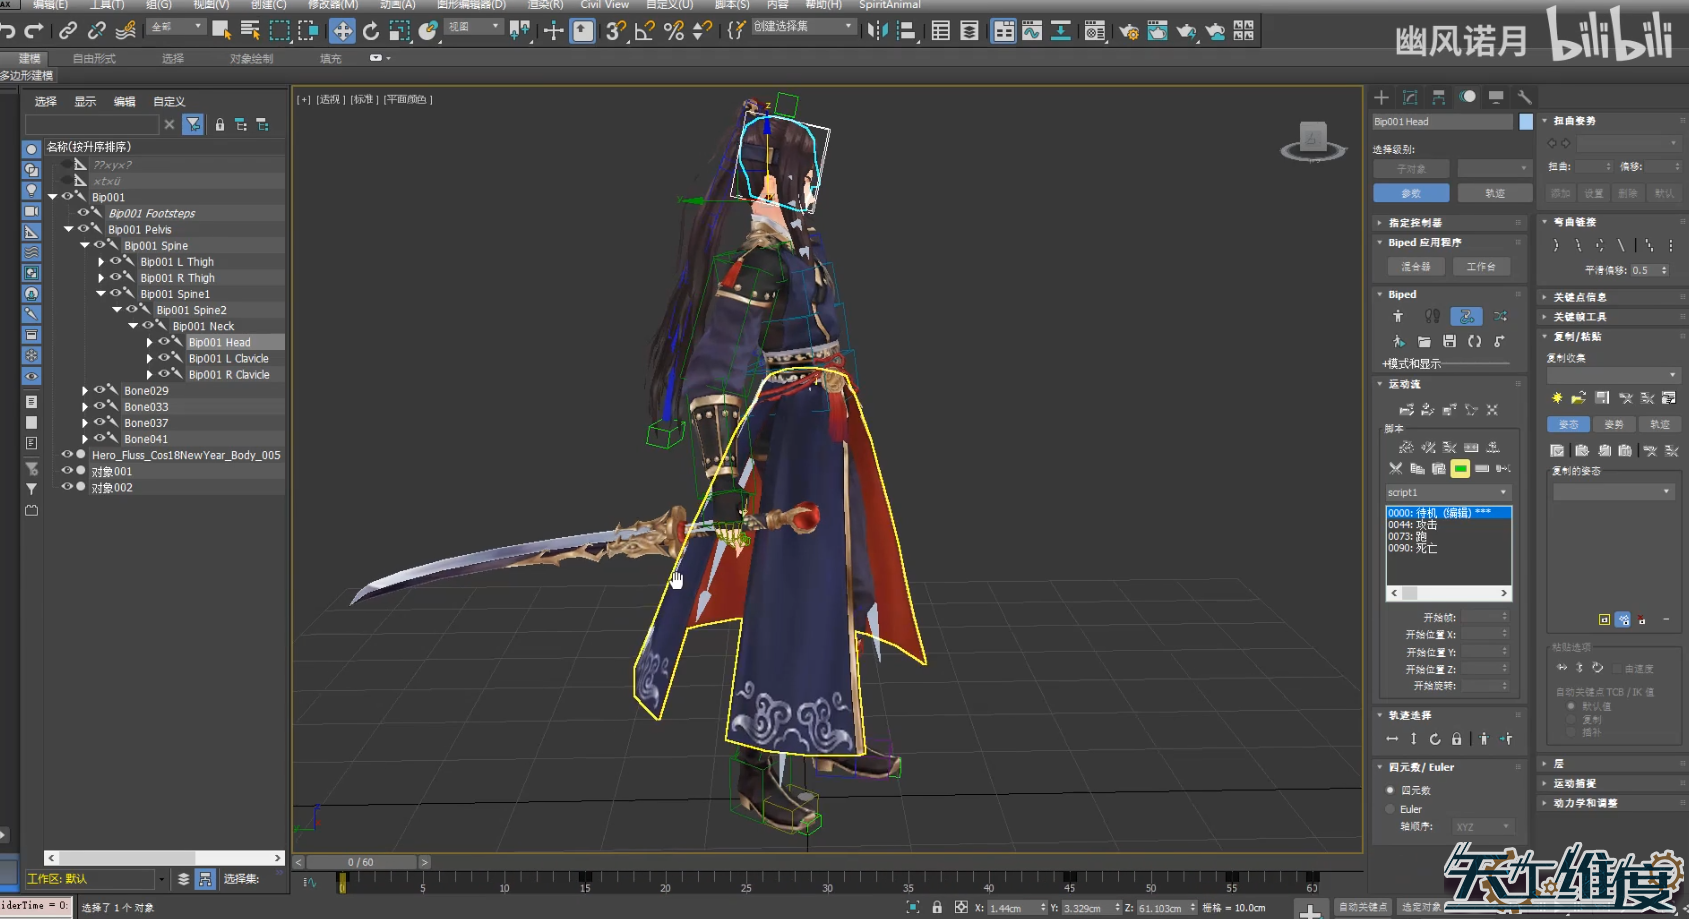Viewport: 1689px width, 919px height.
Task: Open the 动画(A) Animation menu
Action: click(397, 5)
